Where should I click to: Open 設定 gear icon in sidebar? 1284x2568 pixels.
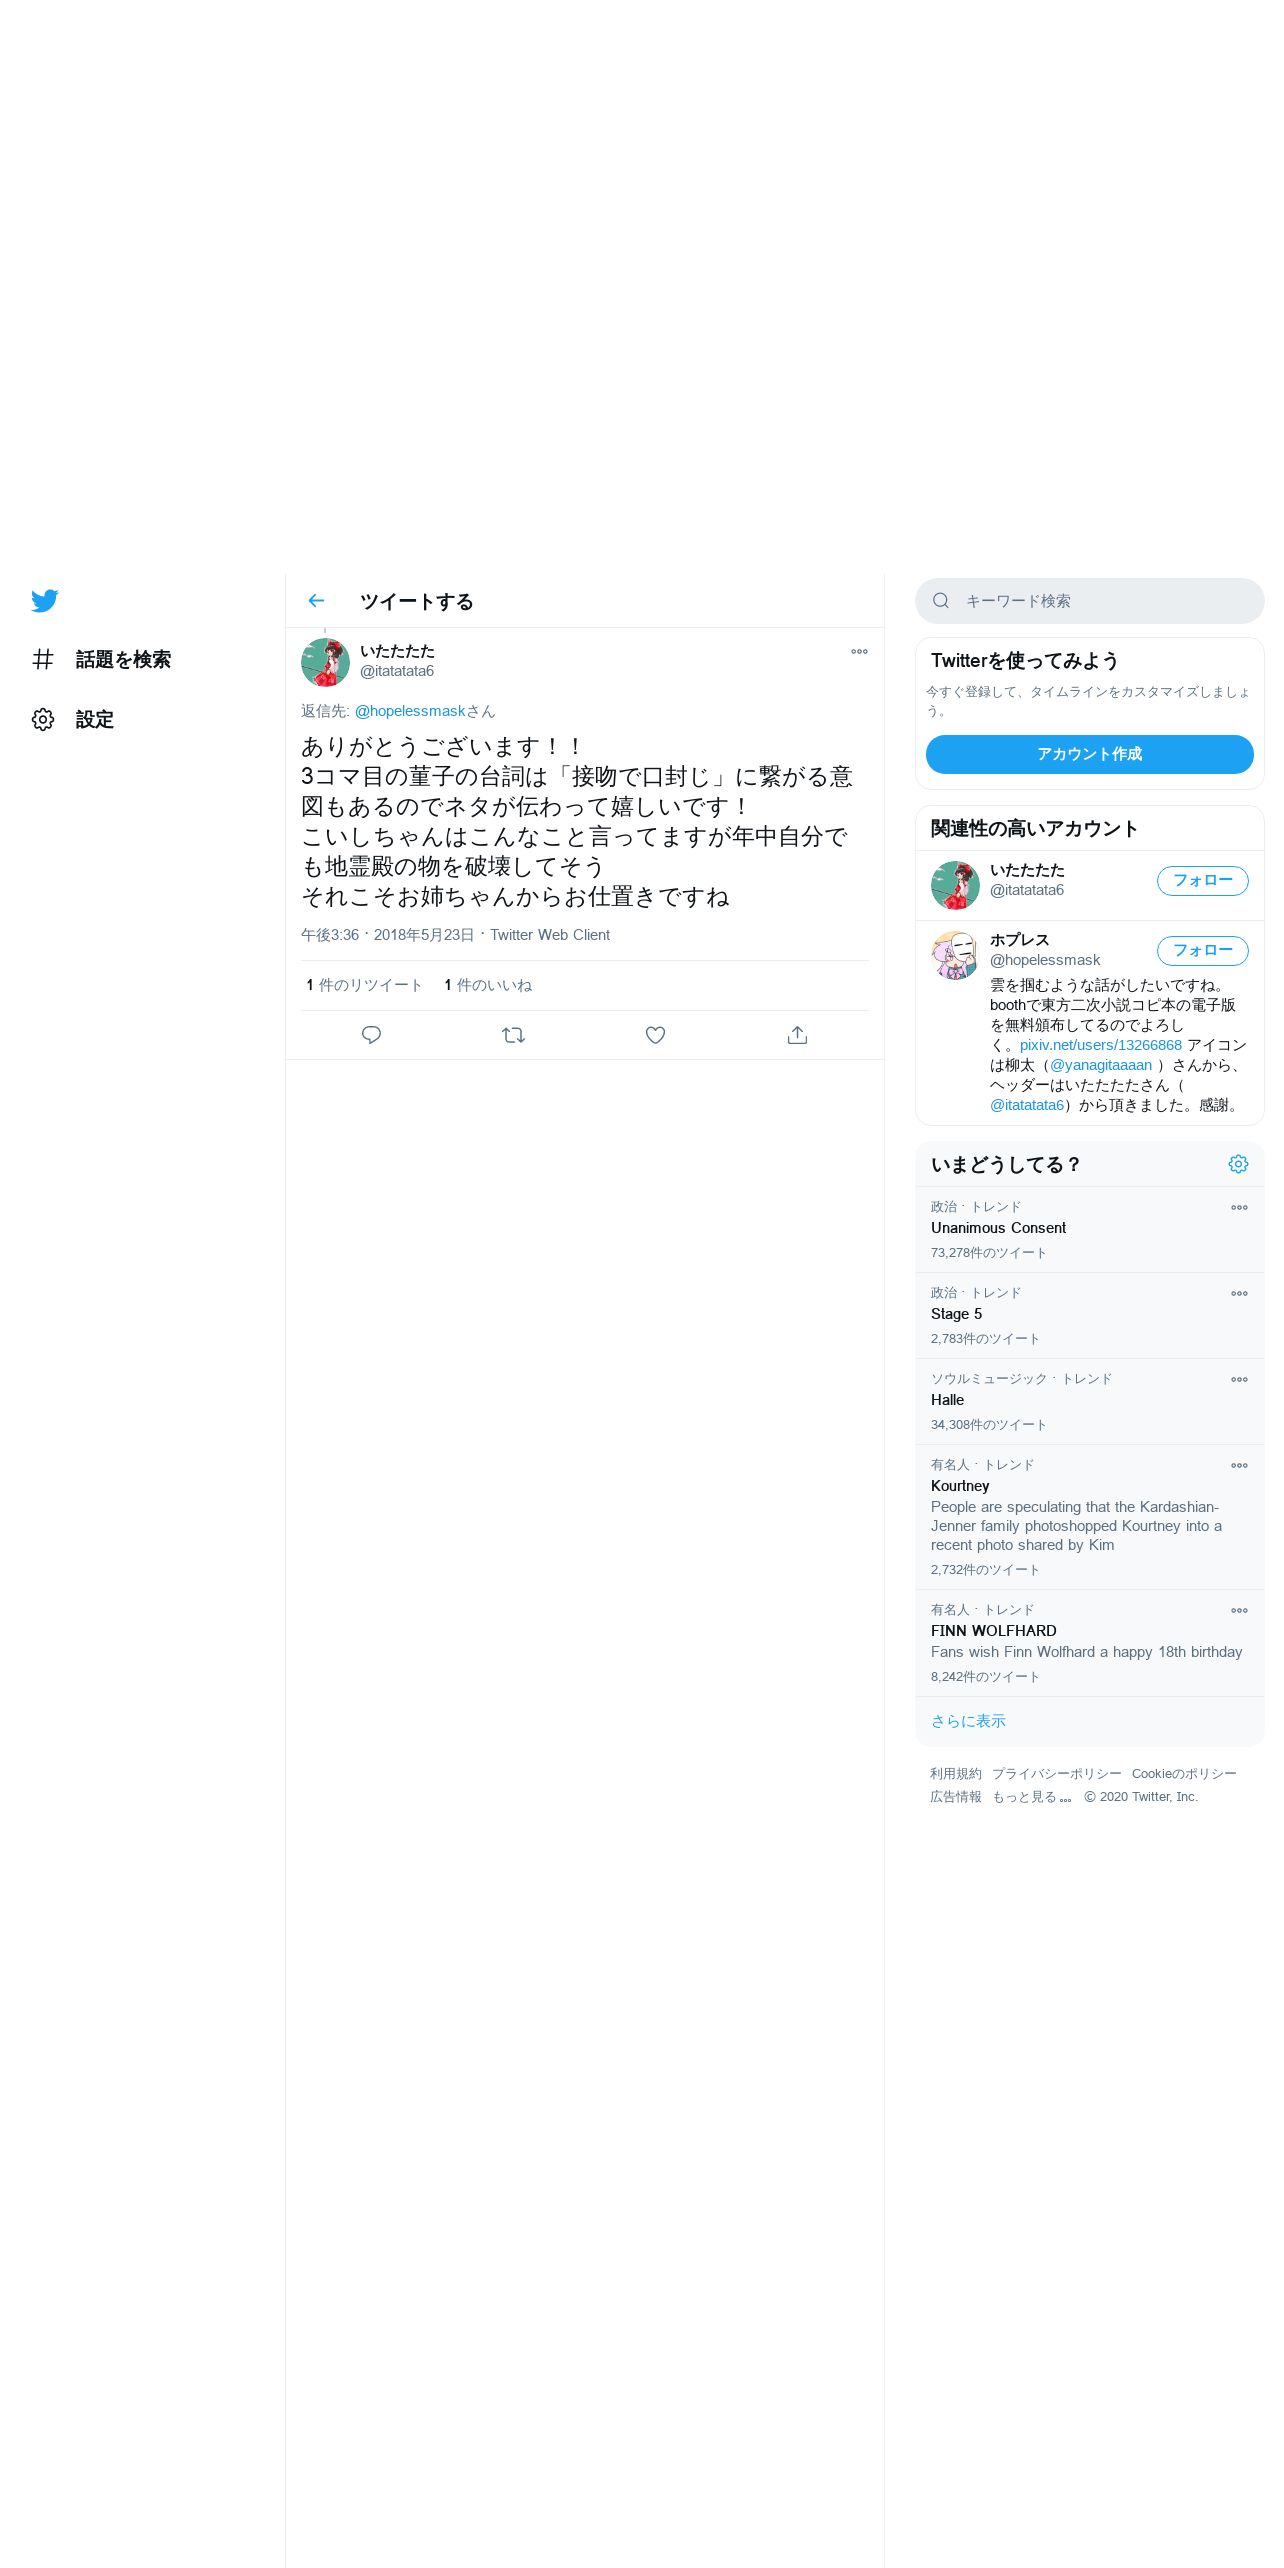click(43, 719)
